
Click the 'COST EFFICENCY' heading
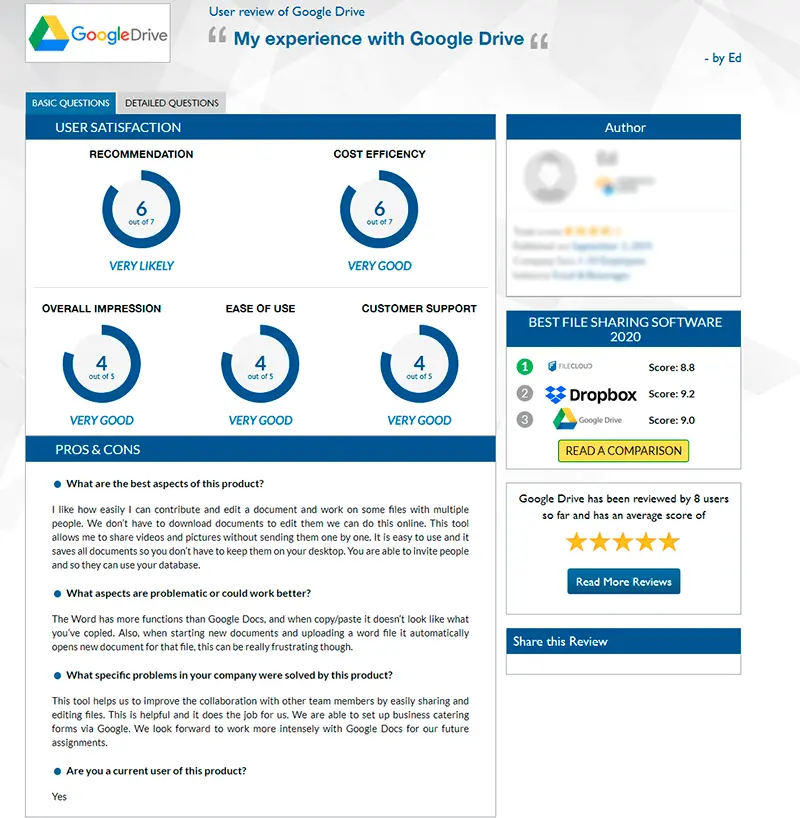[x=379, y=154]
